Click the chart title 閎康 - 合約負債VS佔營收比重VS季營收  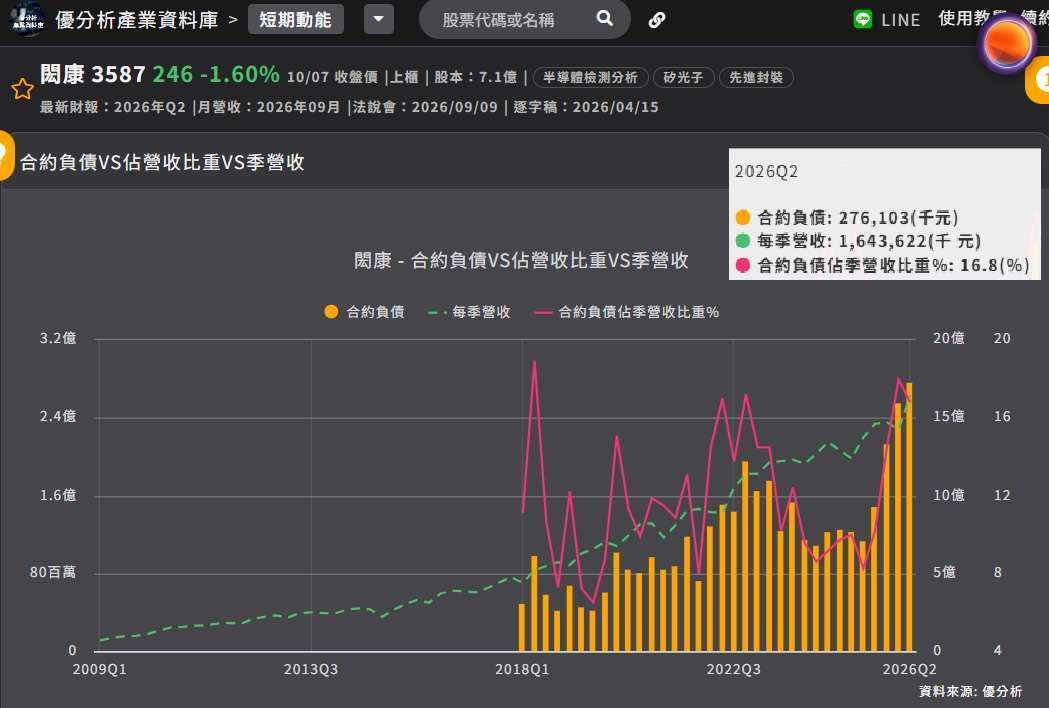521,260
